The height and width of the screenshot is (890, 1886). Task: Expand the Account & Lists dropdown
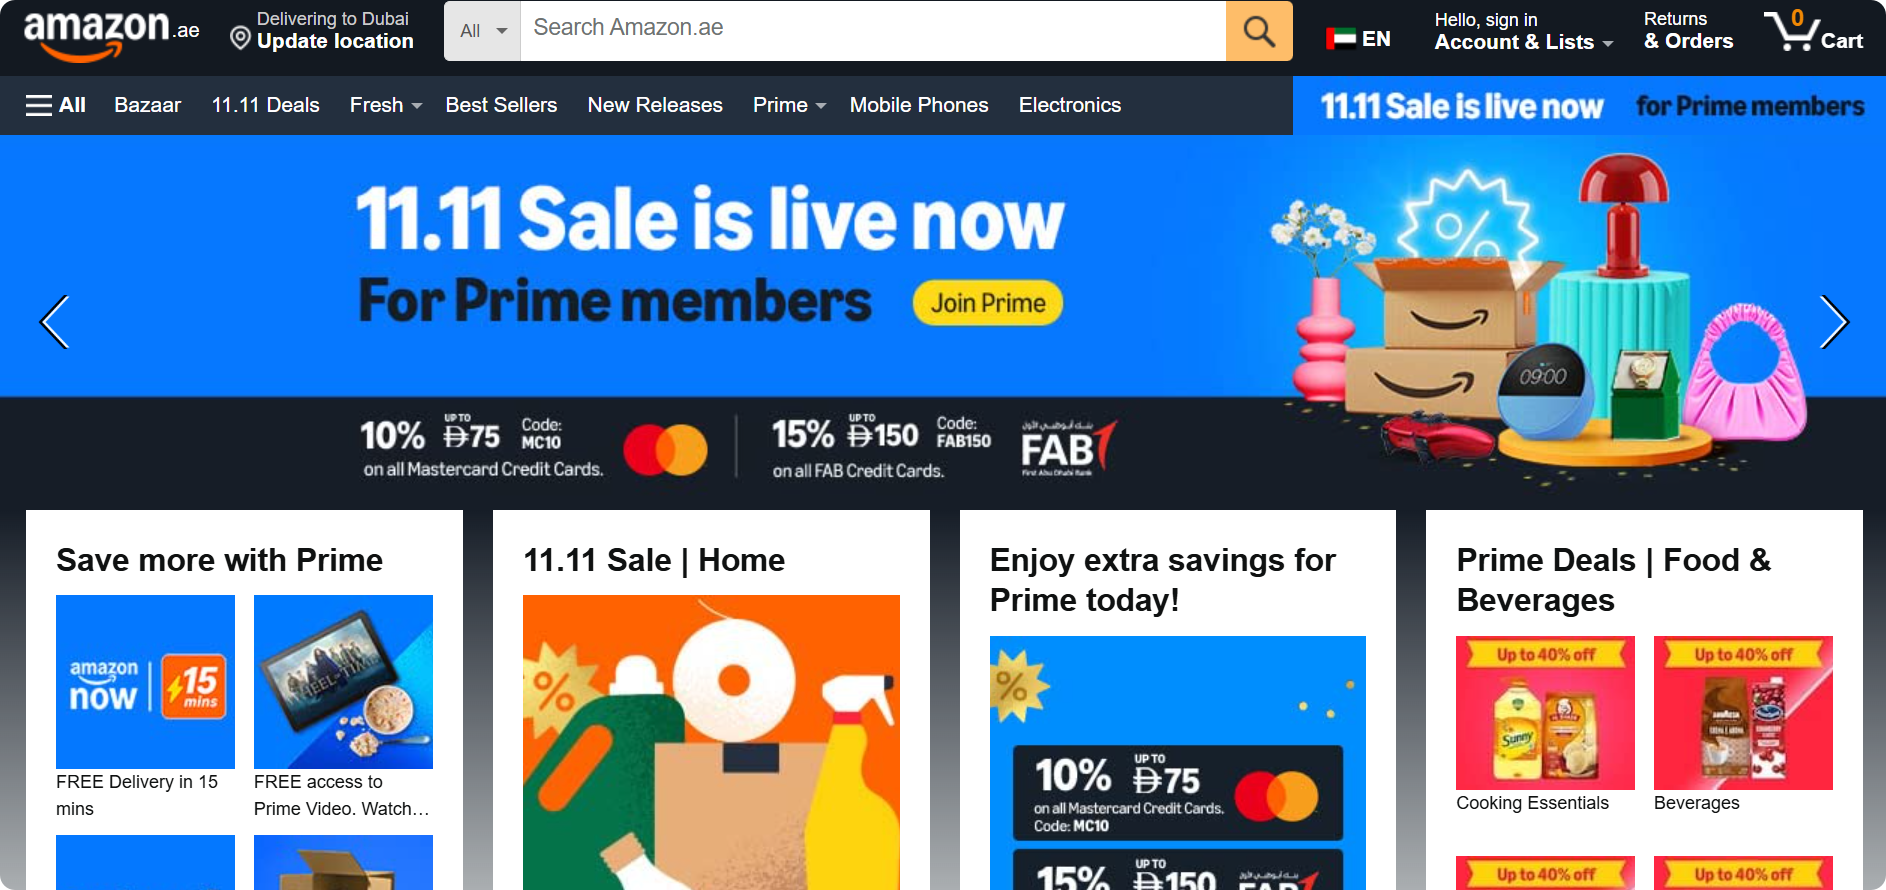pyautogui.click(x=1523, y=31)
